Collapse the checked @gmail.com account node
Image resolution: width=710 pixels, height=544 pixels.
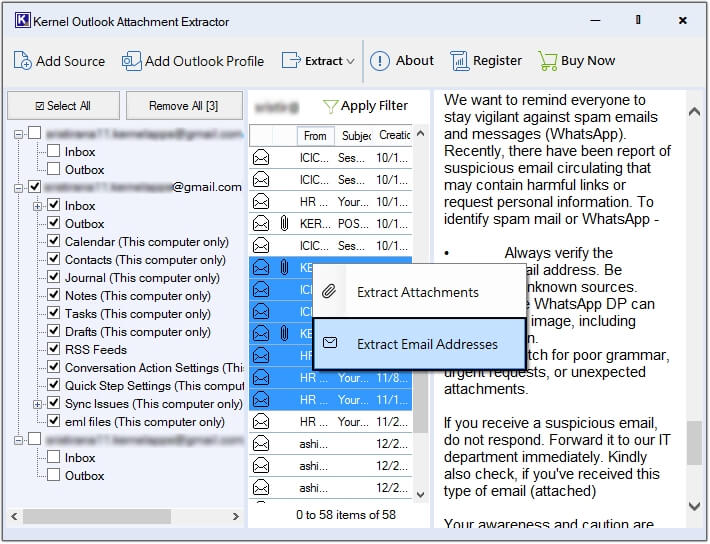19,188
